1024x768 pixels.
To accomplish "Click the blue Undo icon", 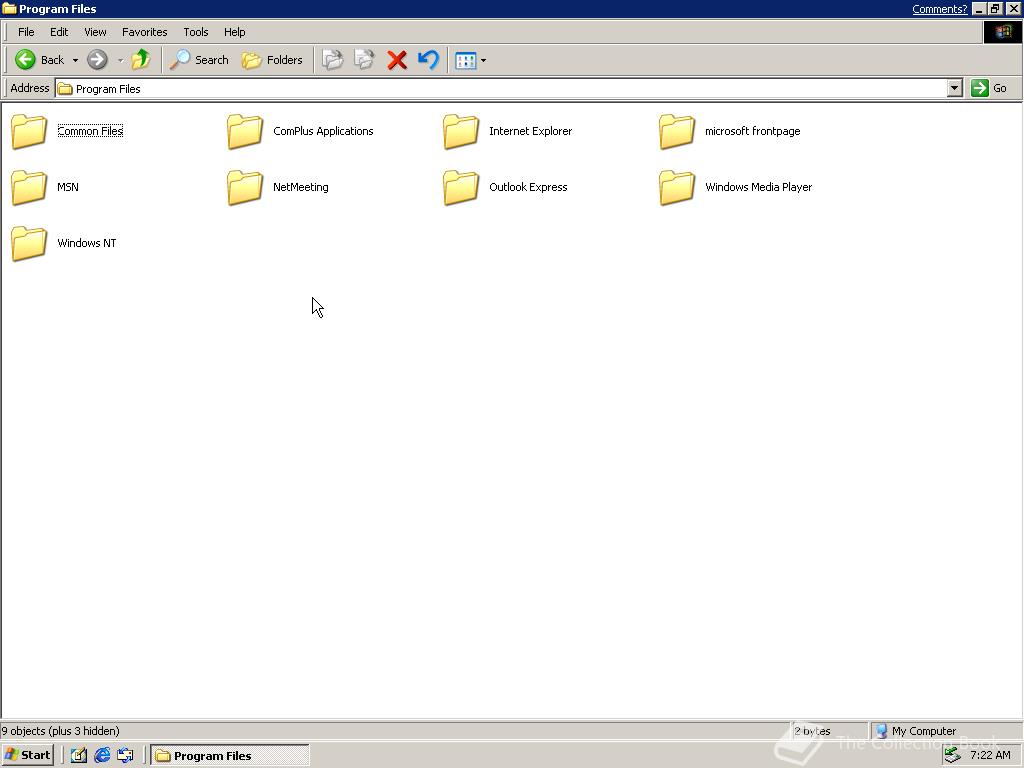I will pos(428,59).
